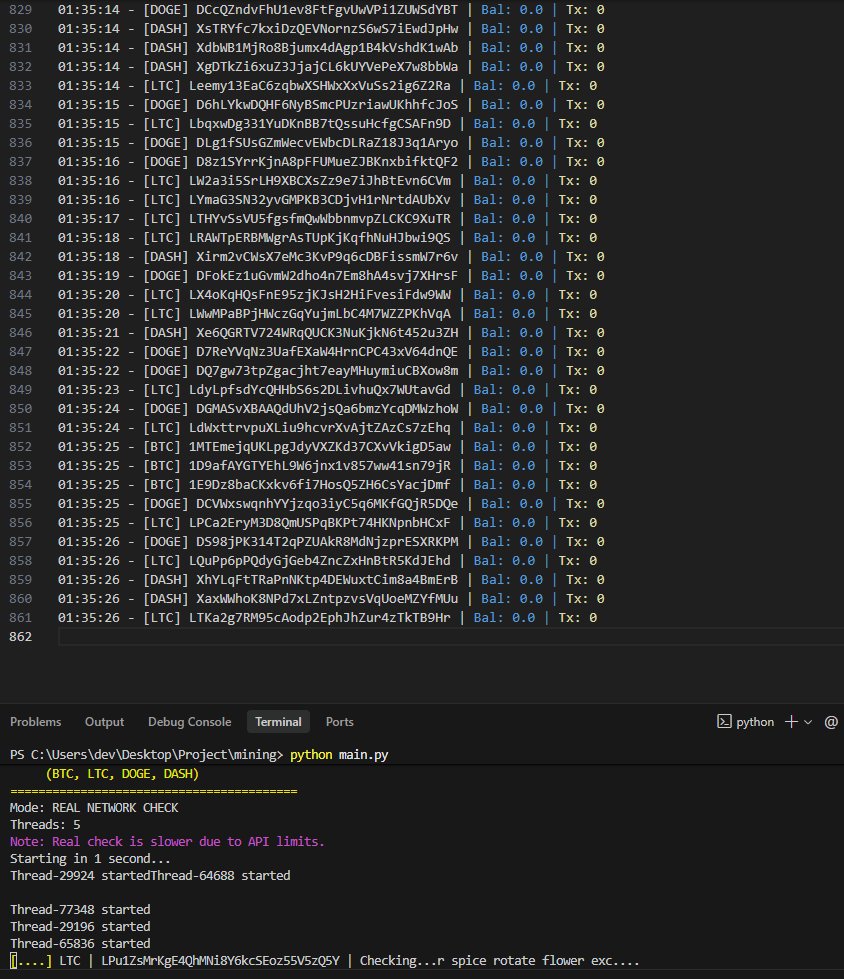Click address LRAWTpERBMWgrAsTUpKjKqfhNuHJbwi9QS

(x=320, y=238)
